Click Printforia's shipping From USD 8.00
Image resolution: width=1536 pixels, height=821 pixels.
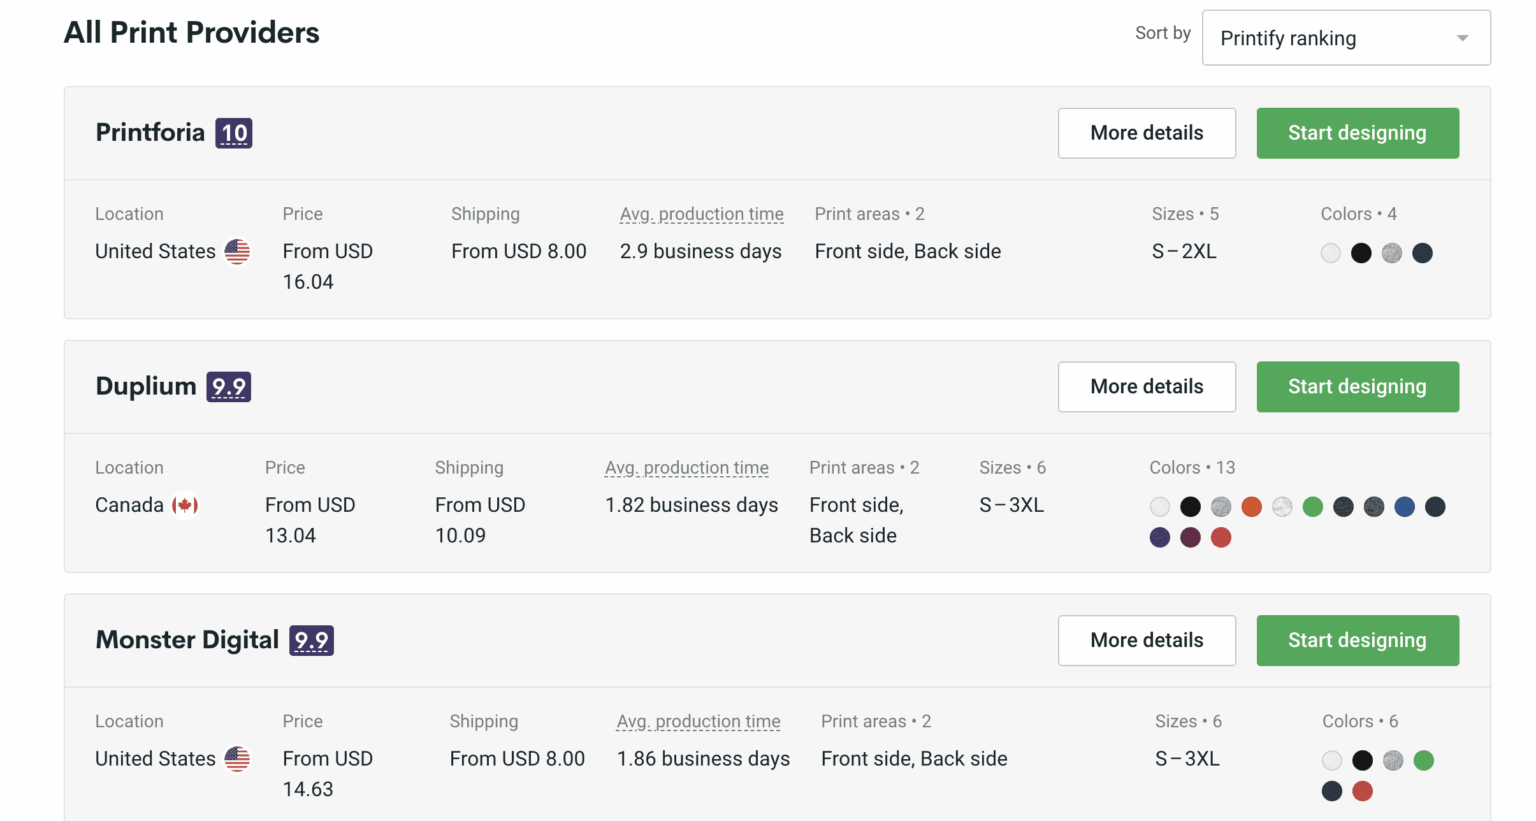pyautogui.click(x=519, y=252)
